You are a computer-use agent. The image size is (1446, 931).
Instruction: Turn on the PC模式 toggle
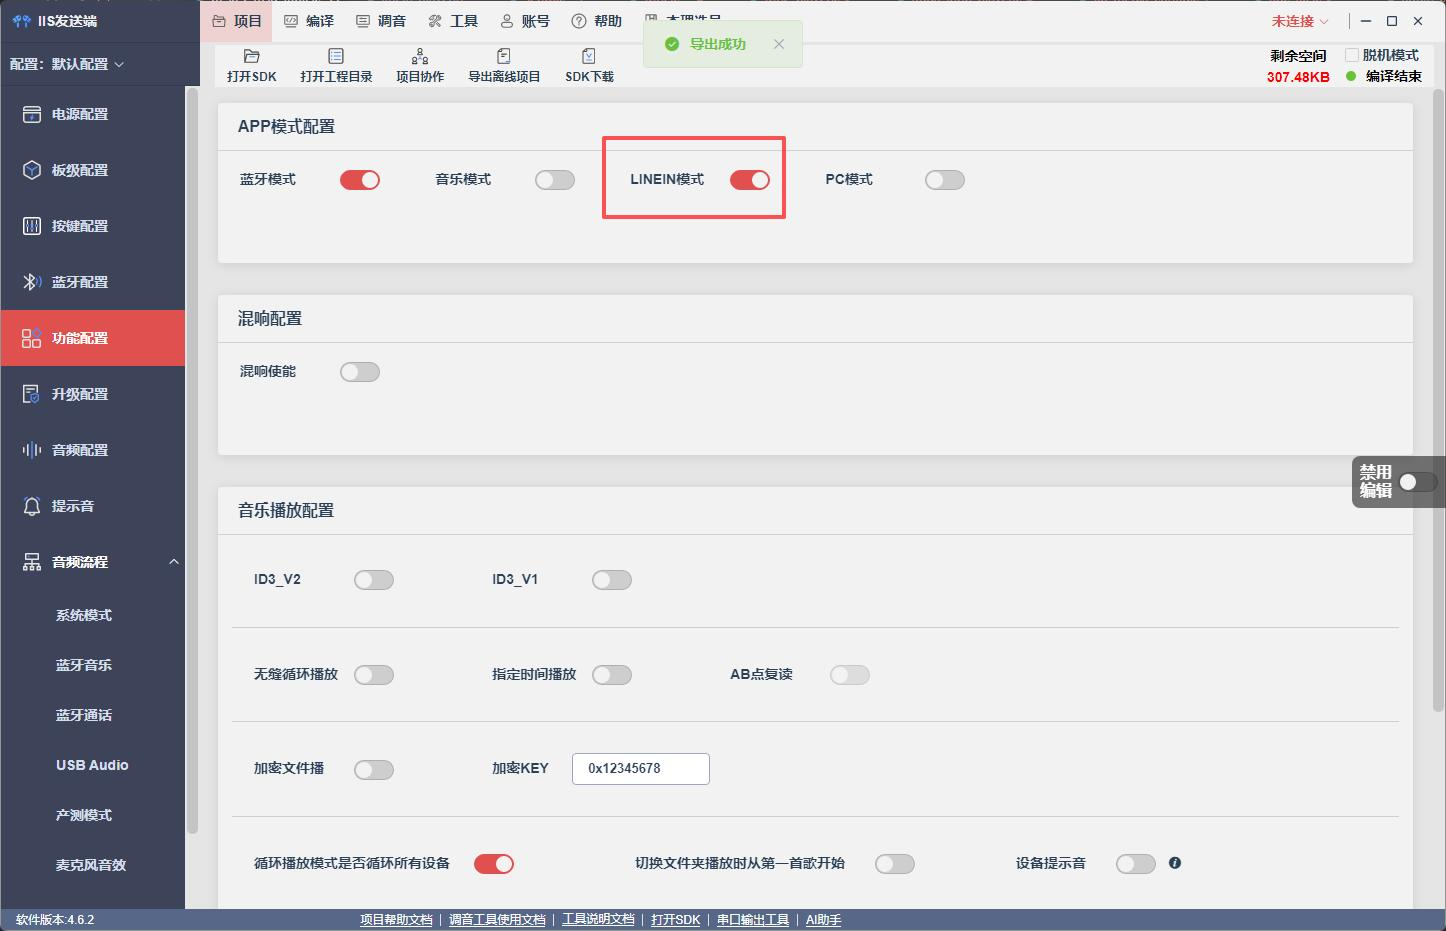(x=945, y=180)
